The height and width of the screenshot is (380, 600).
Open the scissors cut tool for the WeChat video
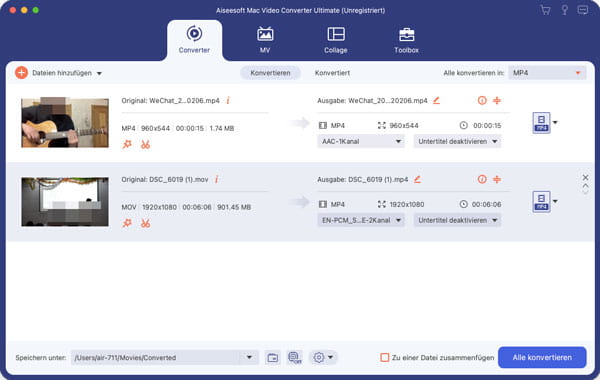tap(145, 144)
